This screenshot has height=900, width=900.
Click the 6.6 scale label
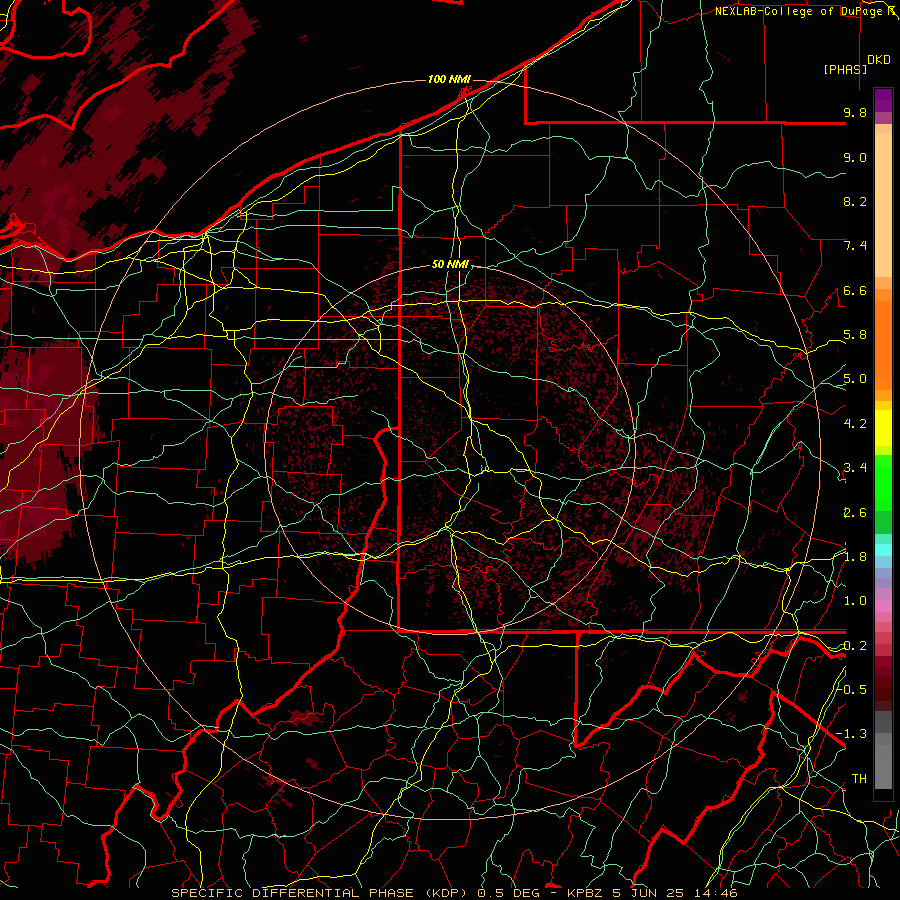pos(855,291)
